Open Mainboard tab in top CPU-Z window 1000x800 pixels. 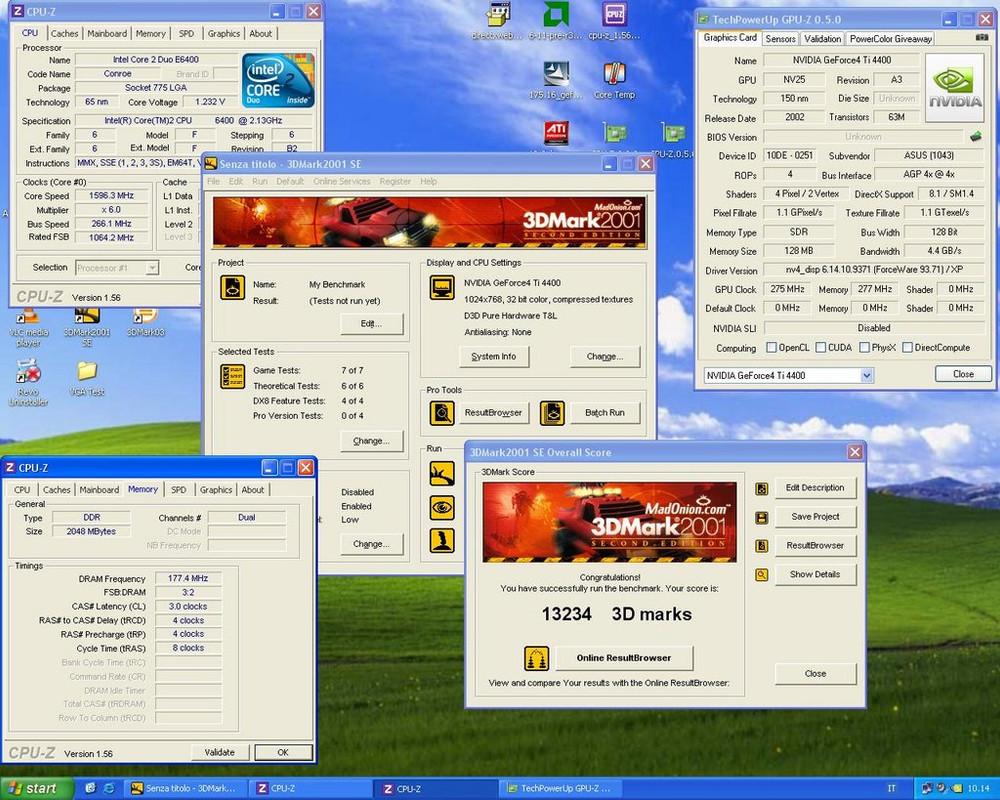[107, 34]
